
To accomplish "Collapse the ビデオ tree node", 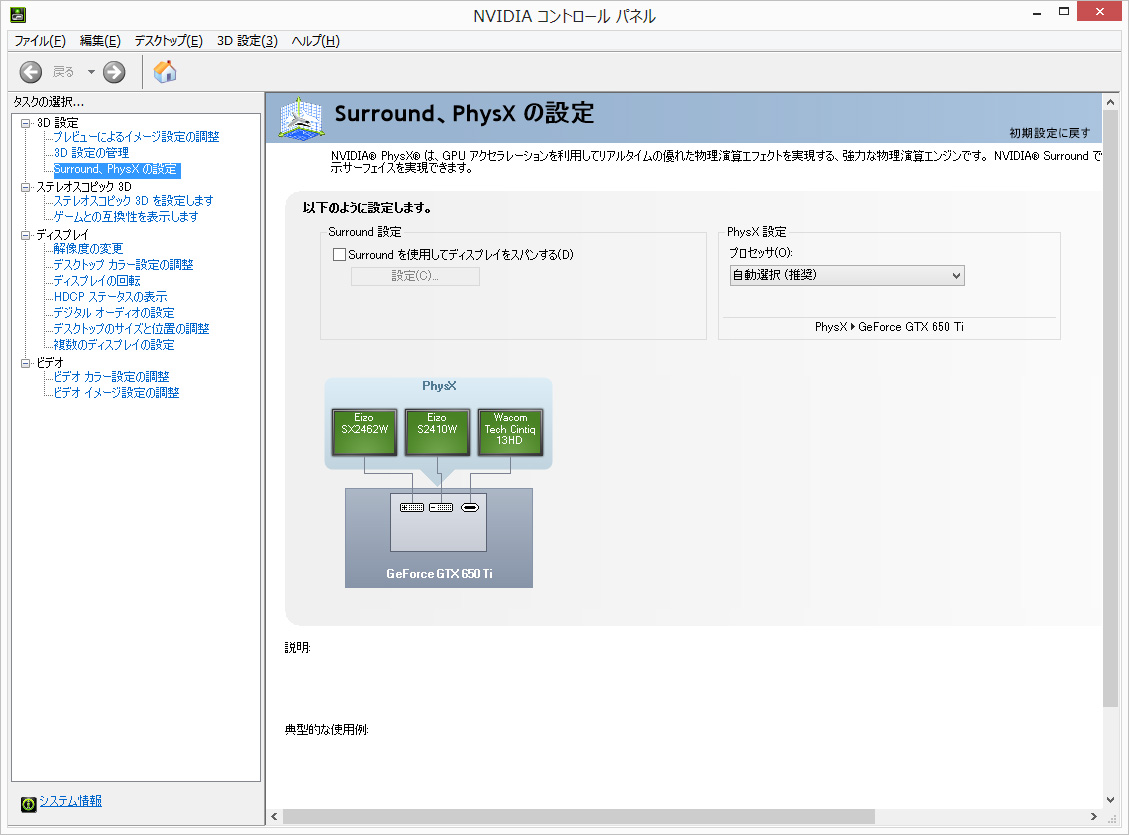I will tap(26, 364).
